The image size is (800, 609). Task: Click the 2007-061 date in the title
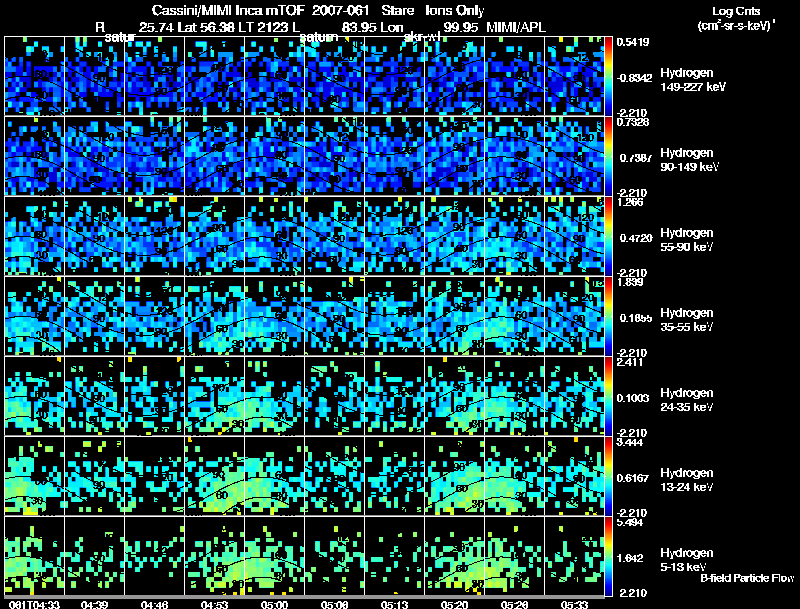click(x=340, y=11)
